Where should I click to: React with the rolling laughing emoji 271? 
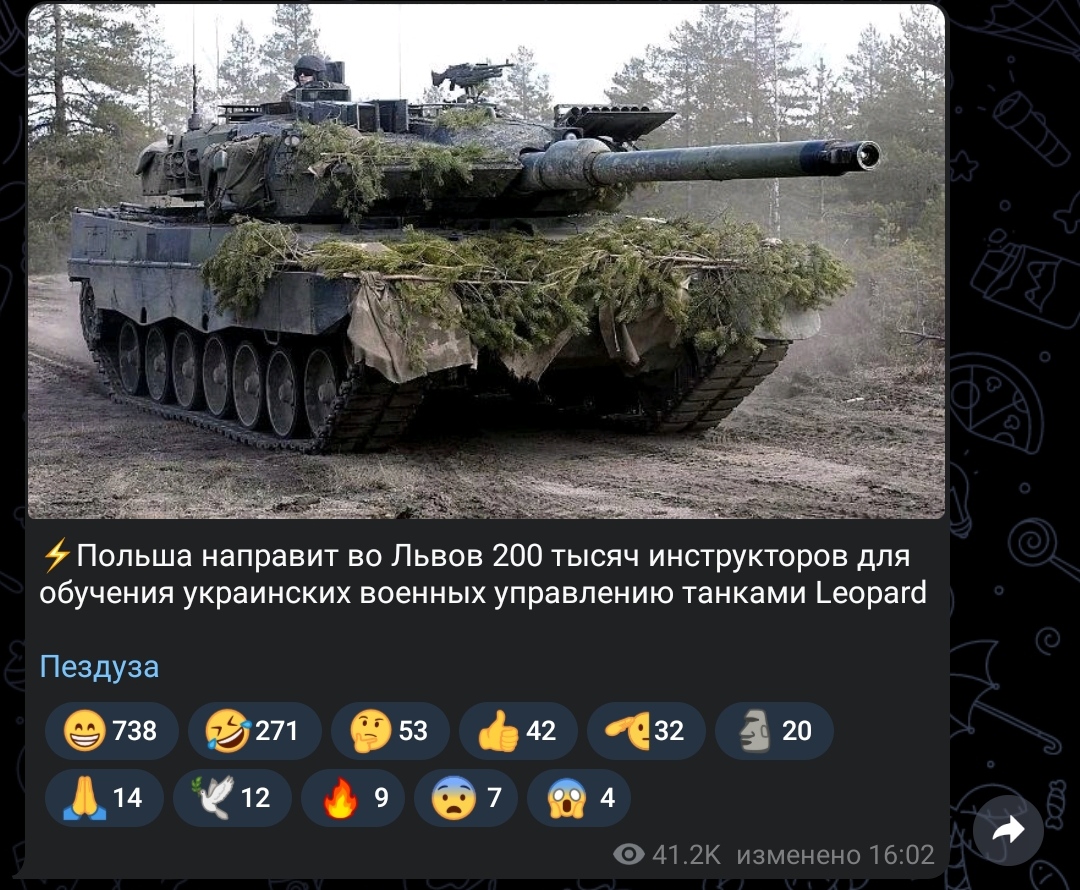pyautogui.click(x=254, y=731)
